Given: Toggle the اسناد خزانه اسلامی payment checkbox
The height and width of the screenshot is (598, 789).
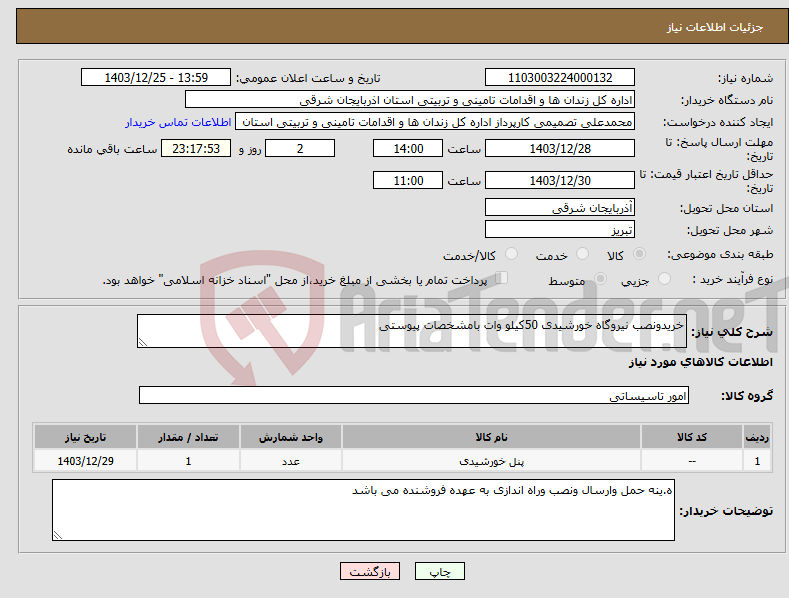Looking at the screenshot, I should pyautogui.click(x=502, y=278).
